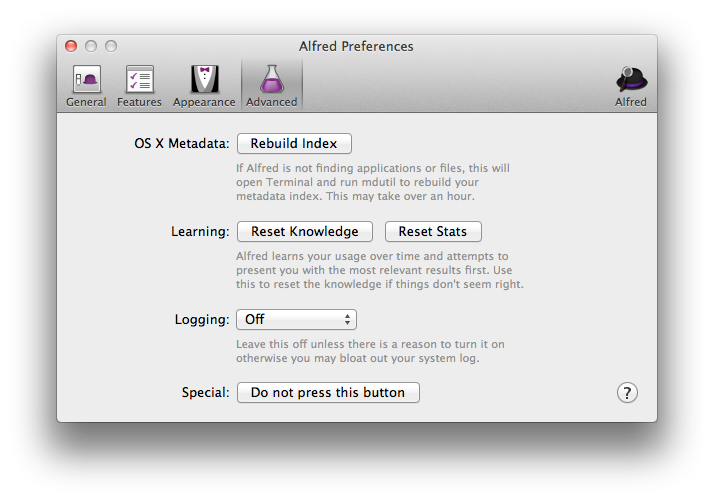The image size is (714, 501).
Task: Click the 'Learning:' label
Action: click(x=200, y=232)
